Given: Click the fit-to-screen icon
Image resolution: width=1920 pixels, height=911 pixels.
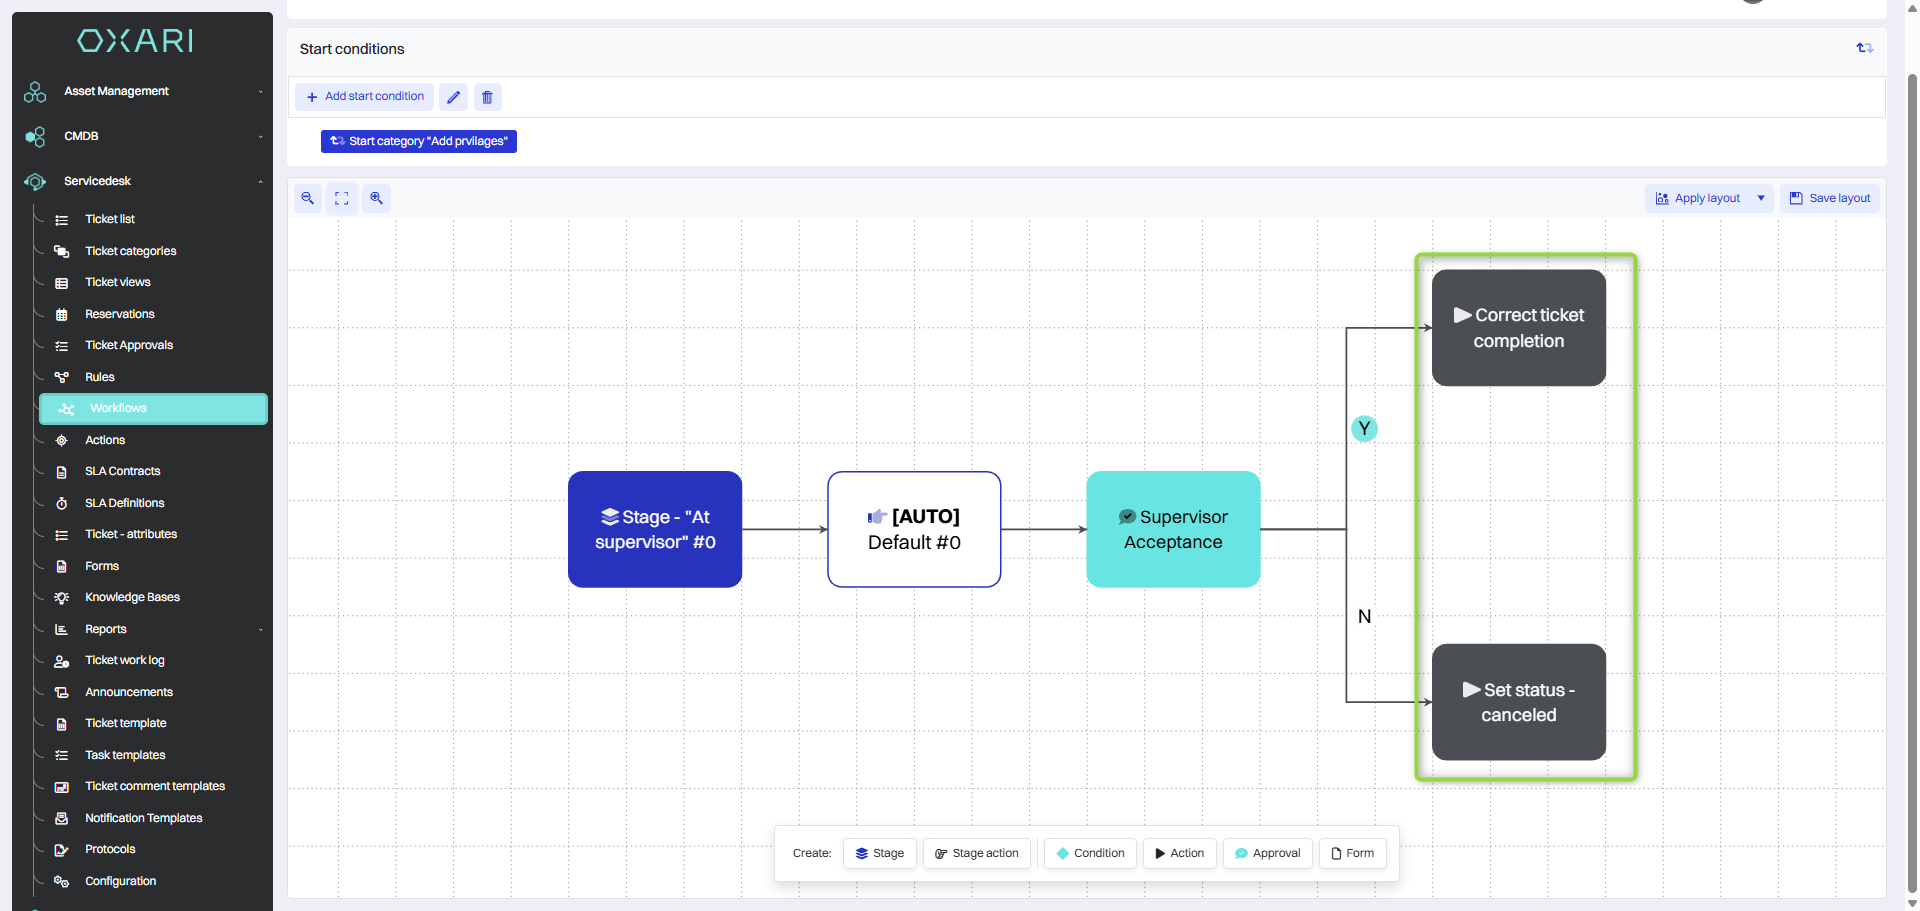Looking at the screenshot, I should (342, 198).
